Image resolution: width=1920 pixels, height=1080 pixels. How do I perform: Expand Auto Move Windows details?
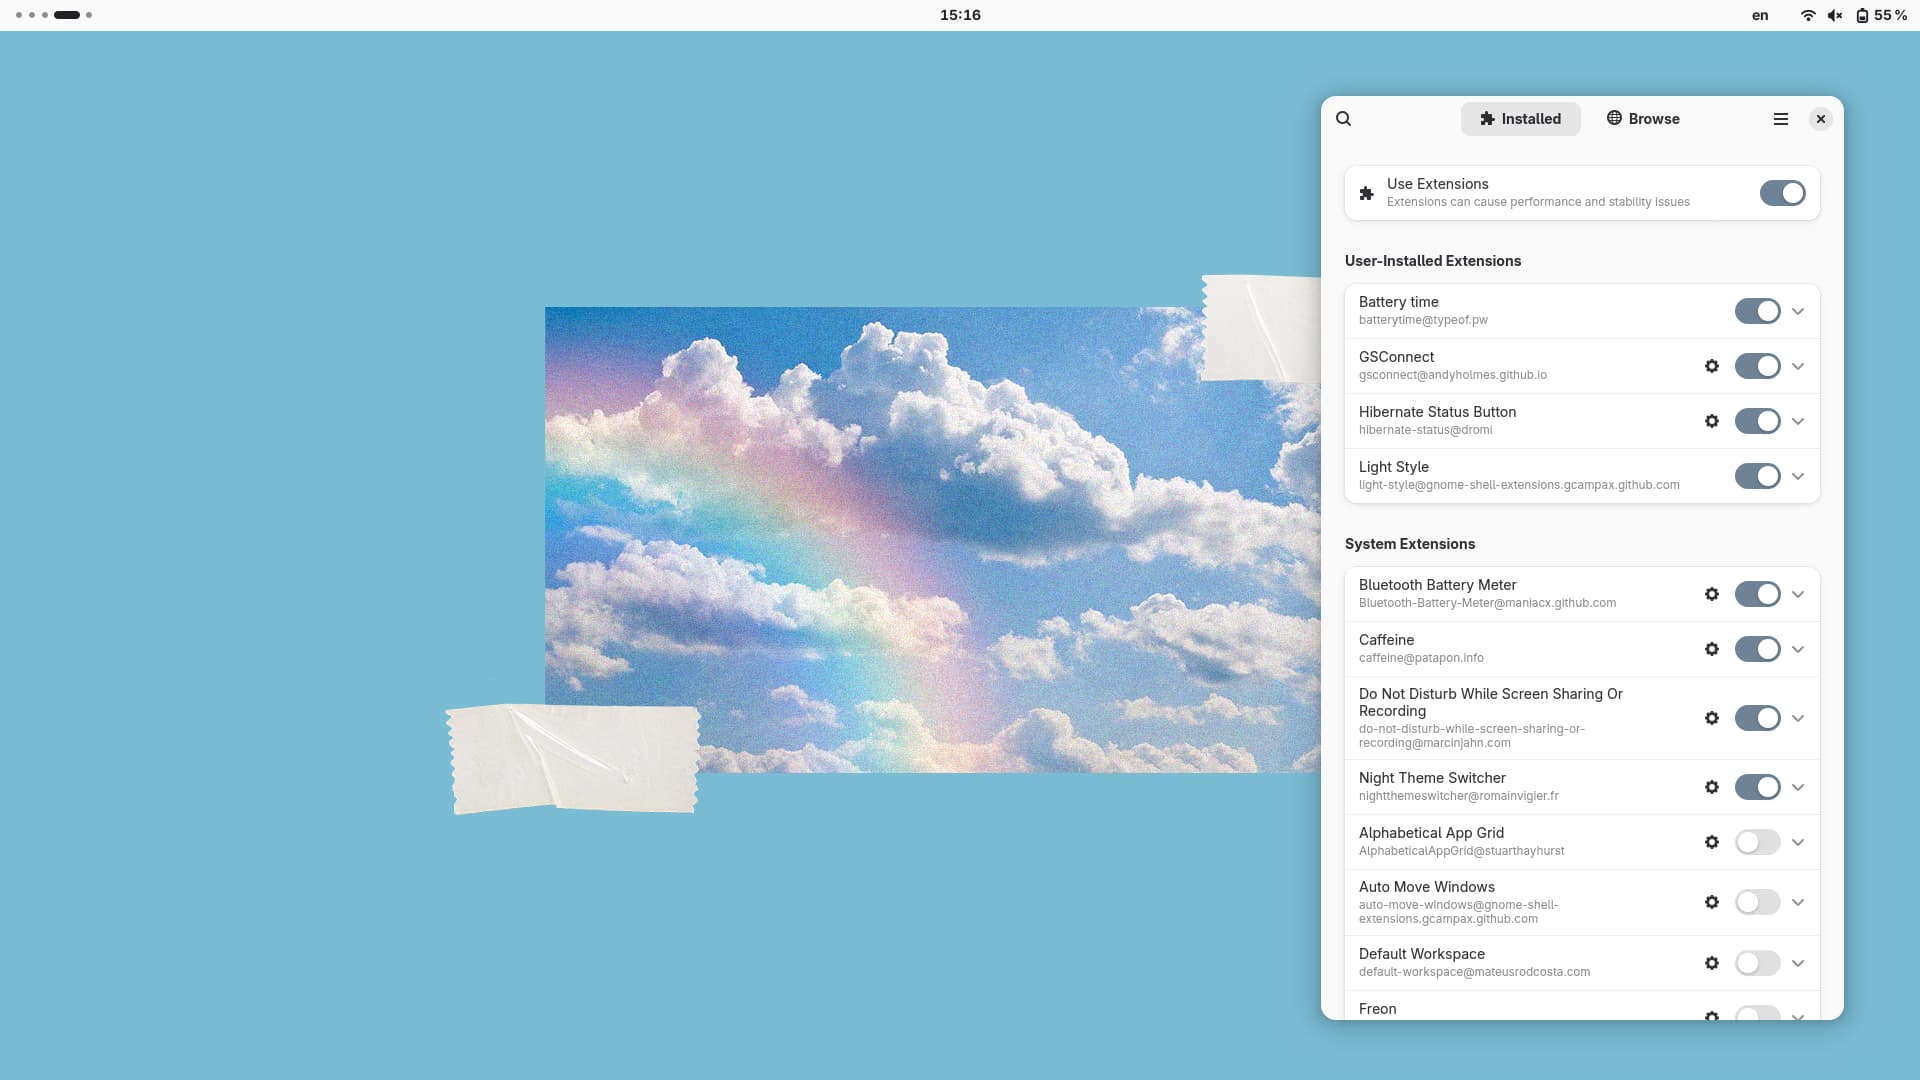pyautogui.click(x=1798, y=902)
